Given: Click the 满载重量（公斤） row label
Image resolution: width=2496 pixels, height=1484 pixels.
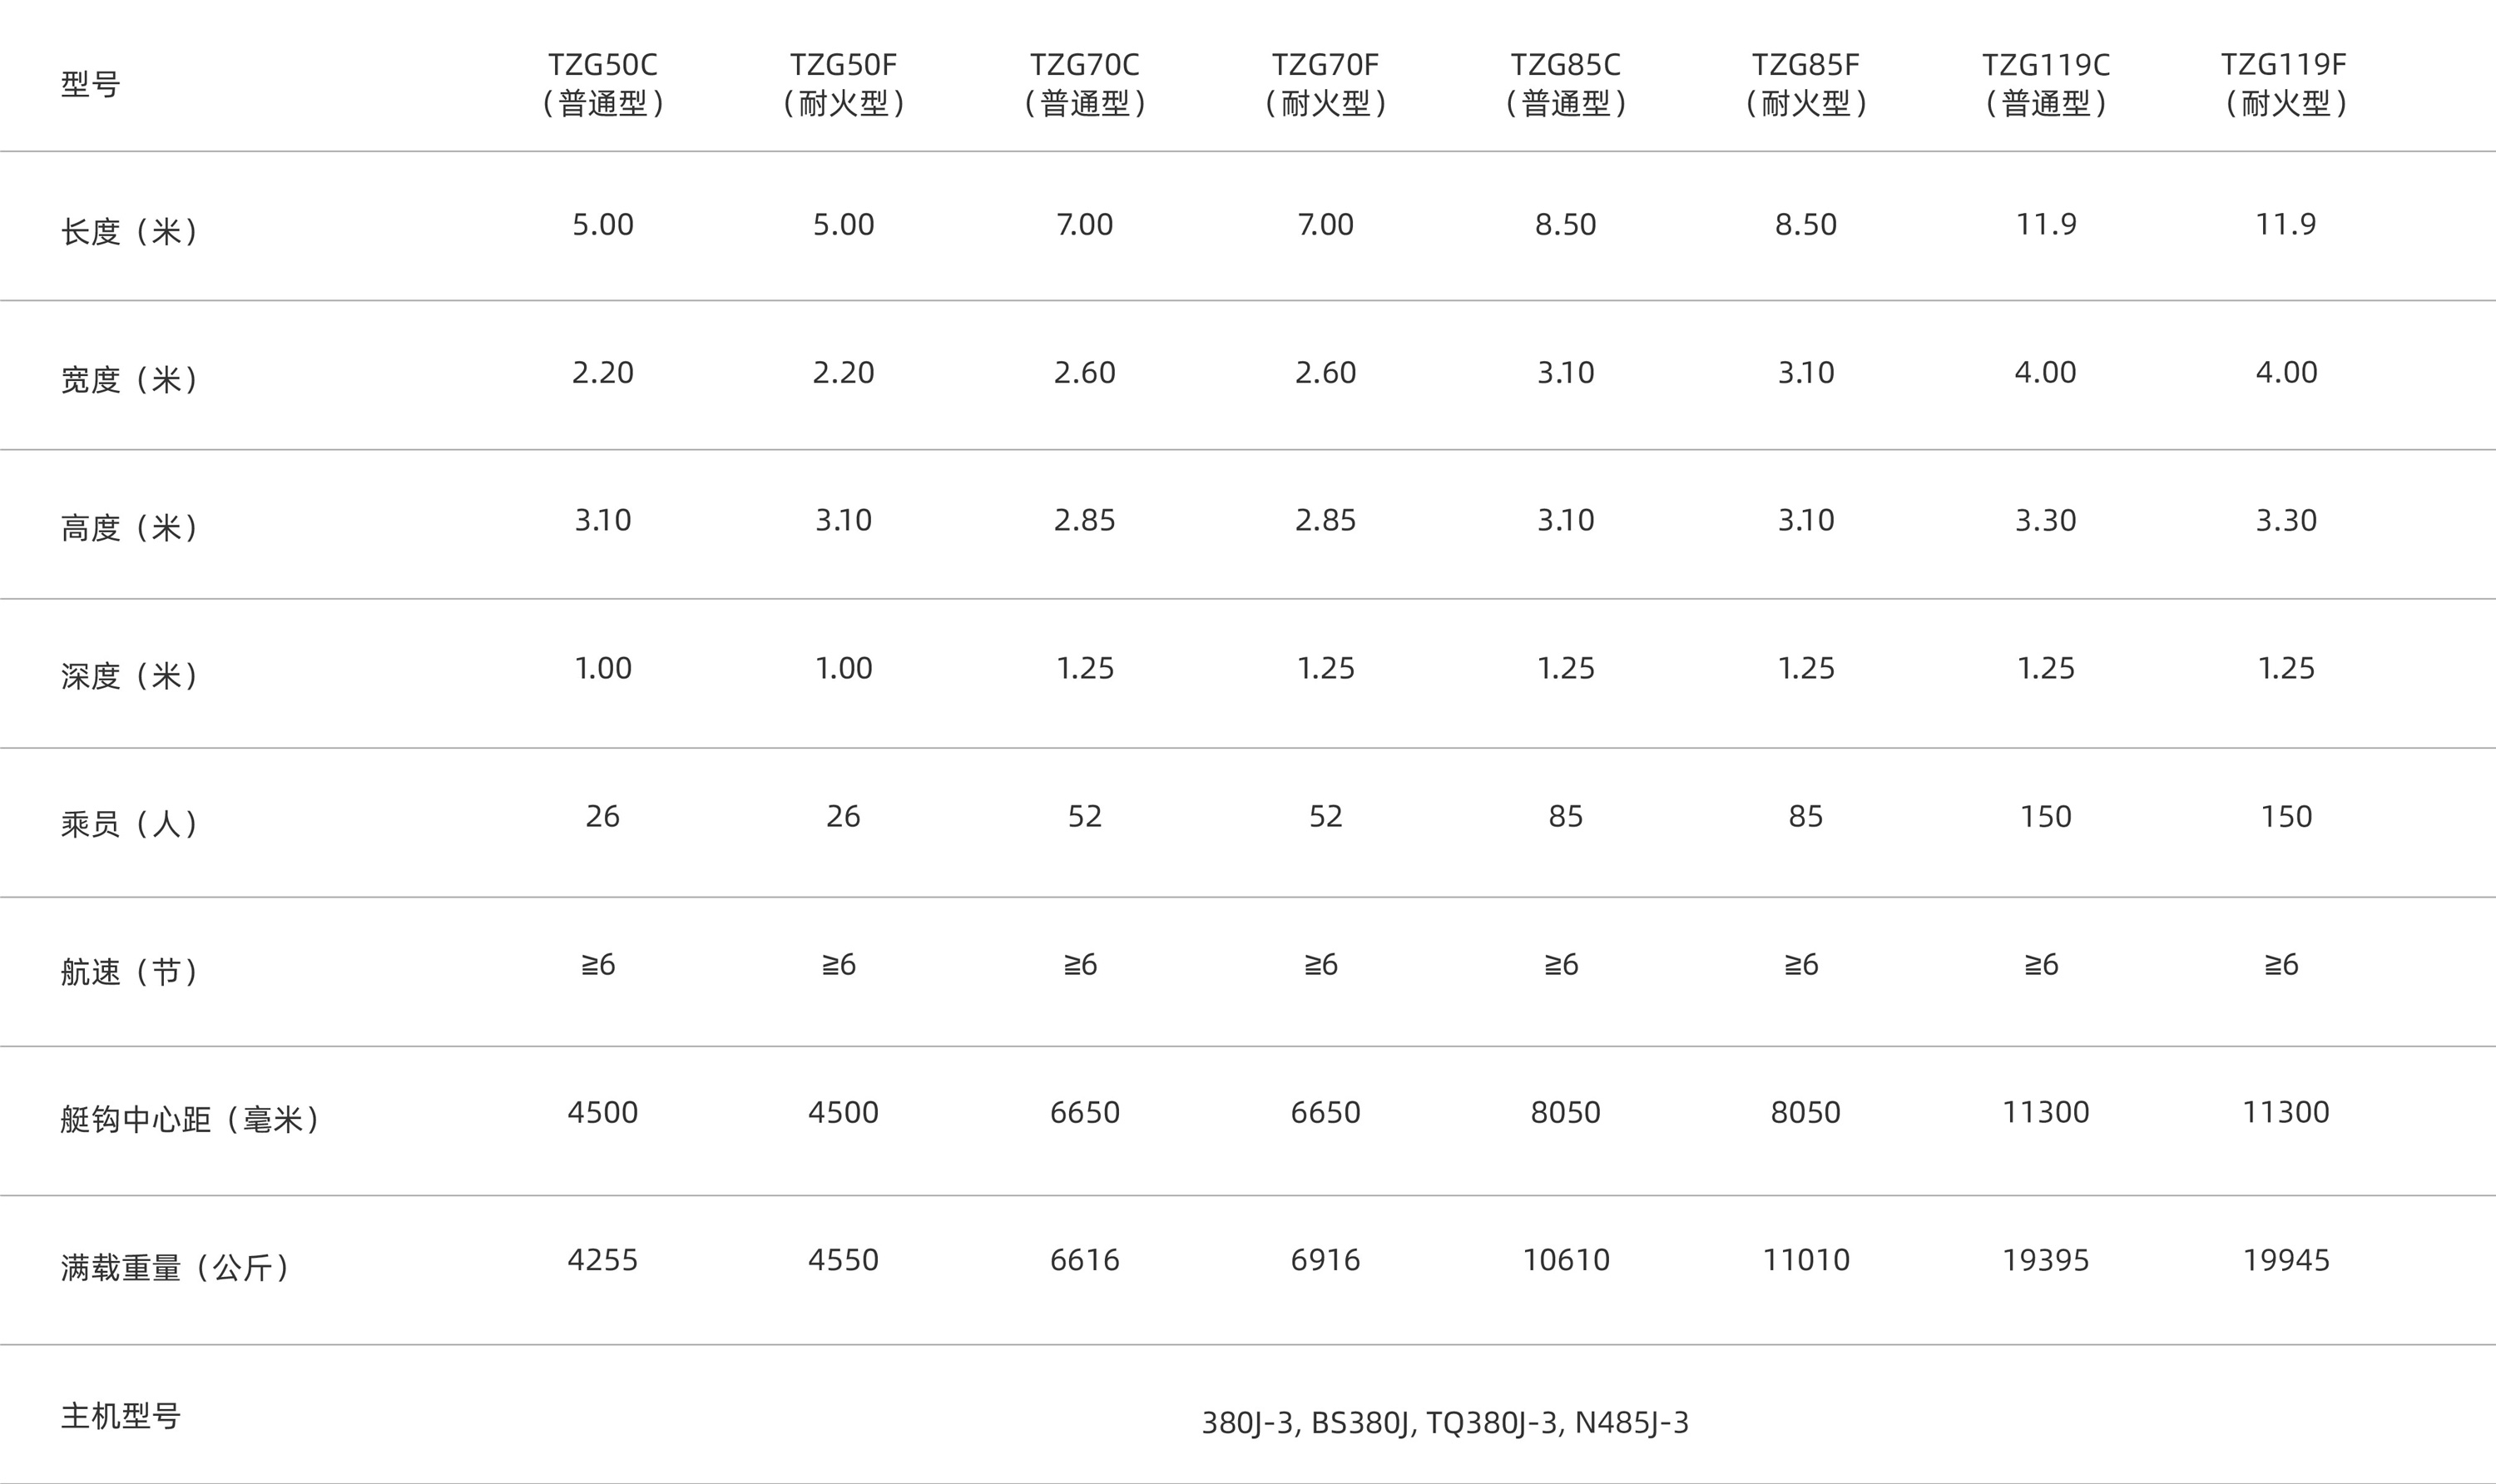Looking at the screenshot, I should coord(175,1268).
